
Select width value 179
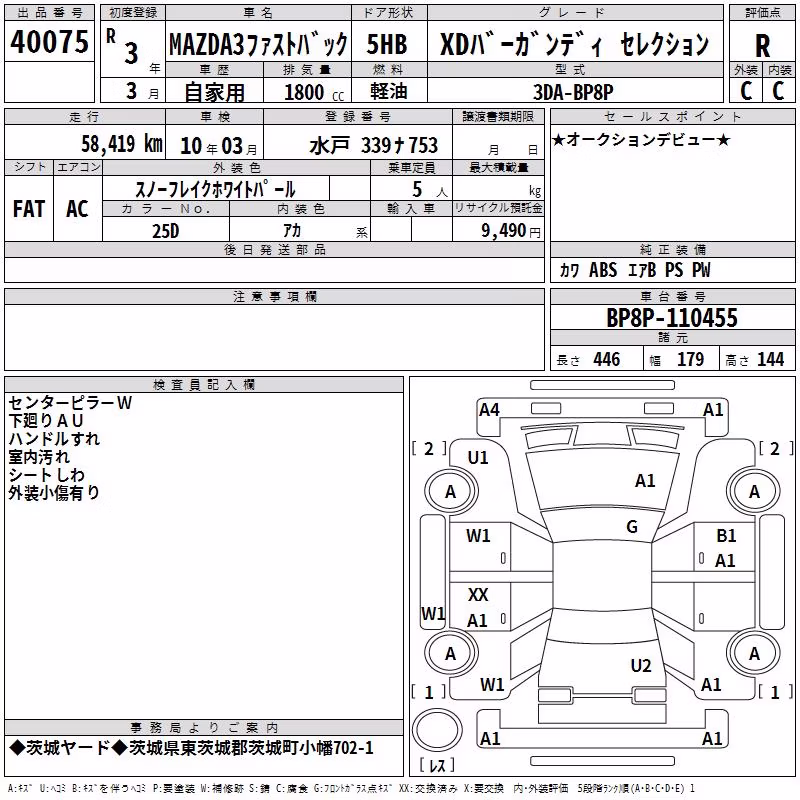[x=690, y=359]
